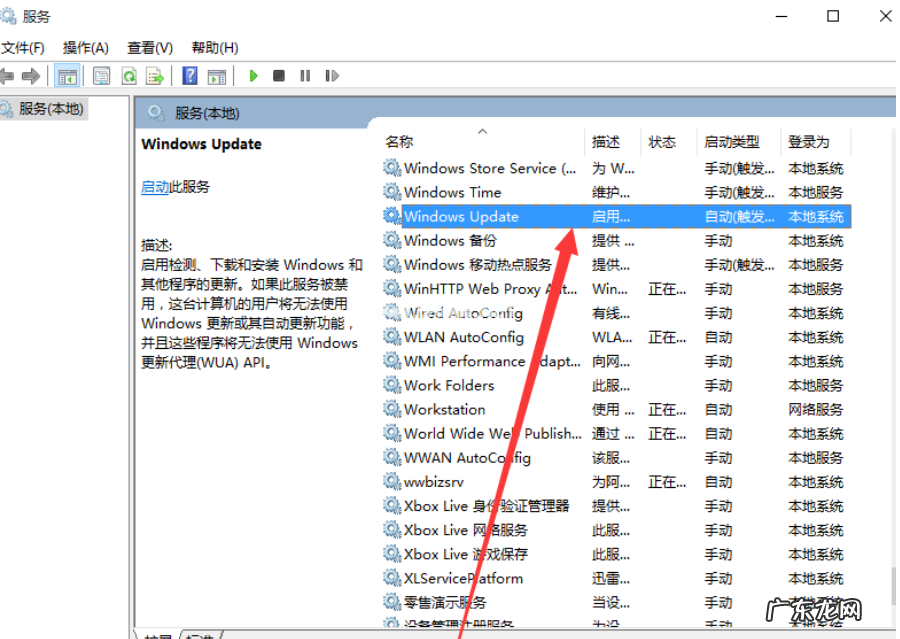The width and height of the screenshot is (900, 639).
Task: Sort services by the 名称 column
Action: pos(399,141)
